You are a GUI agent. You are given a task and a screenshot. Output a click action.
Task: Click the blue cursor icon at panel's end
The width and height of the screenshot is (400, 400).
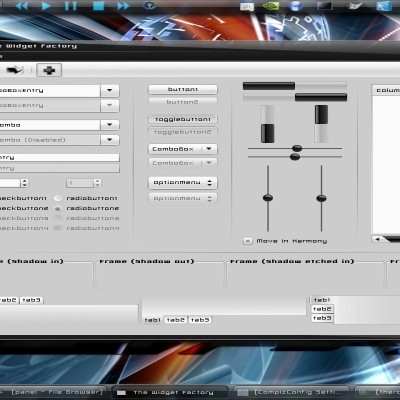click(384, 6)
